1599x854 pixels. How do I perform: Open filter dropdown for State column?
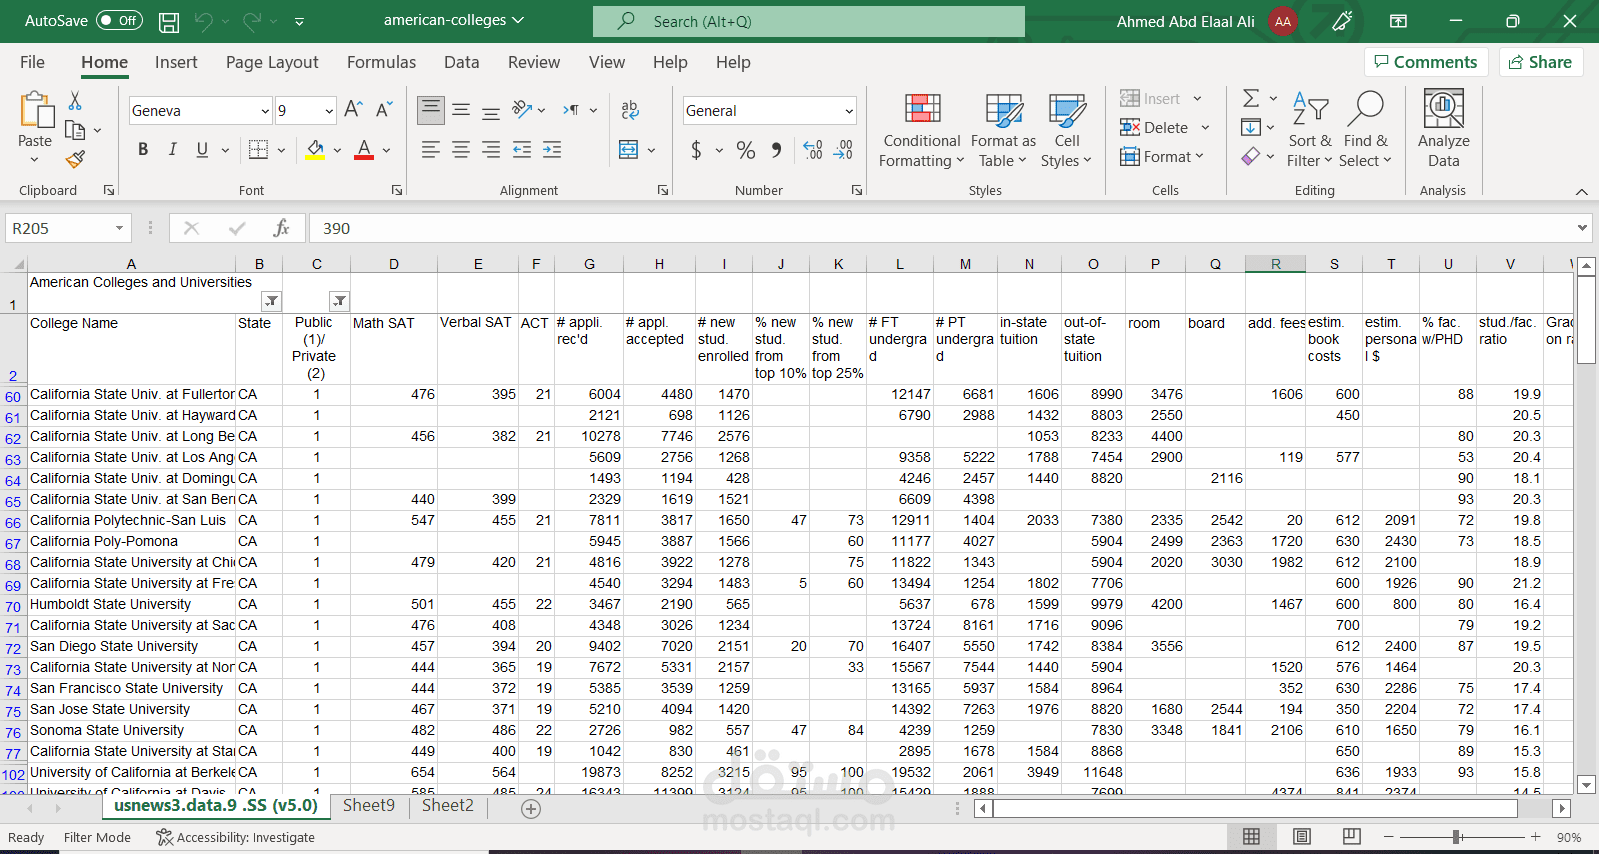pyautogui.click(x=271, y=301)
